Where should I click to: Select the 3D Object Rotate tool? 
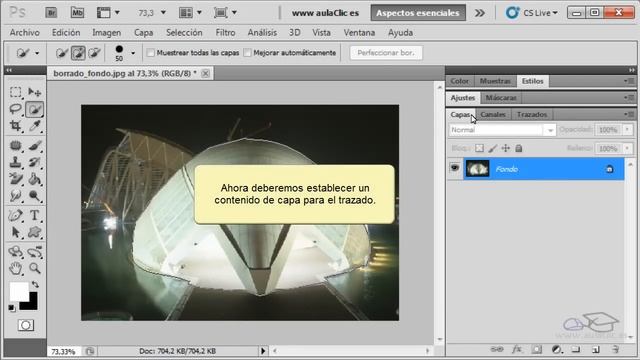(x=16, y=251)
